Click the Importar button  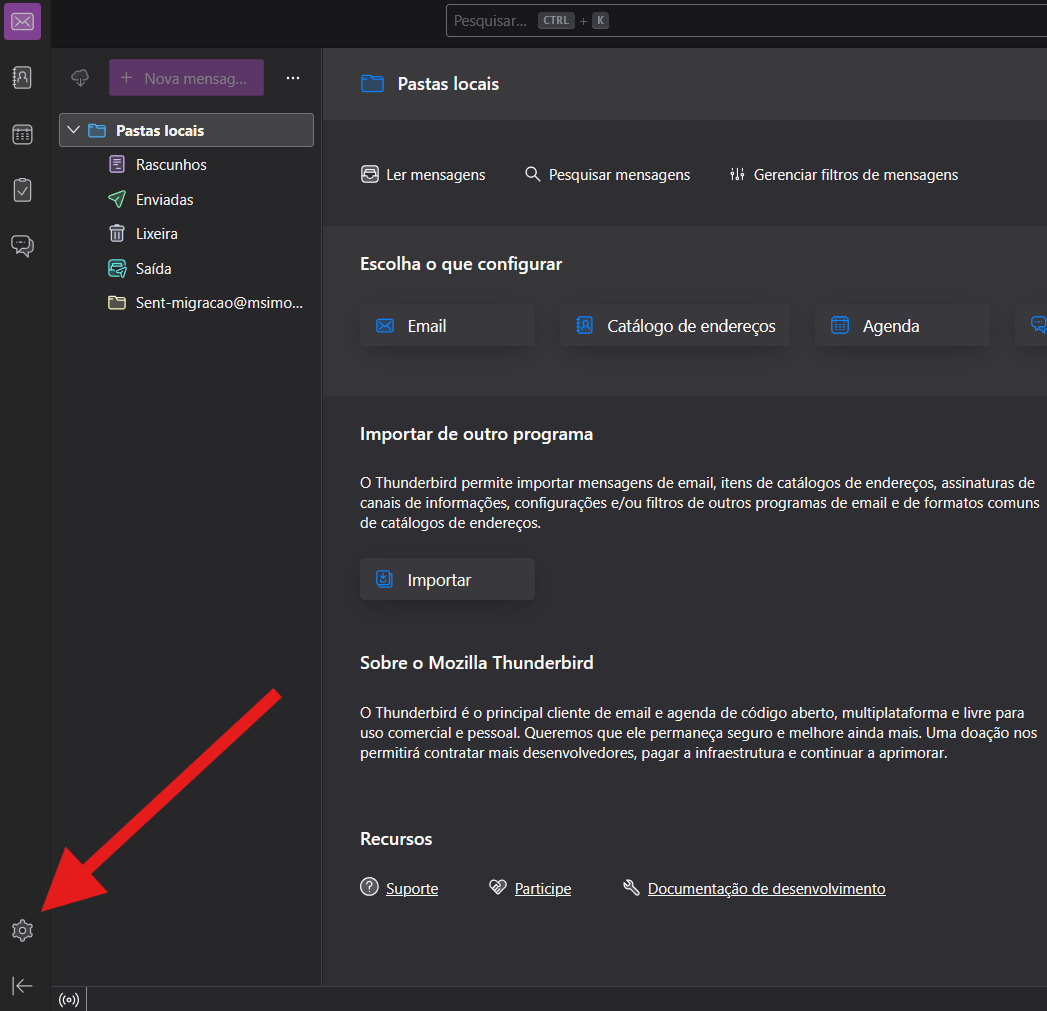pos(447,580)
